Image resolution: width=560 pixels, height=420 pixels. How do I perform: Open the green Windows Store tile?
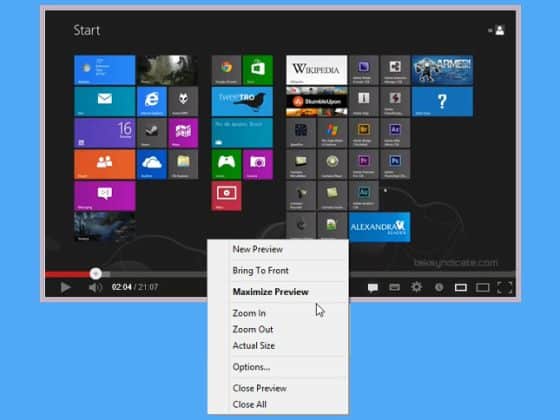(258, 70)
